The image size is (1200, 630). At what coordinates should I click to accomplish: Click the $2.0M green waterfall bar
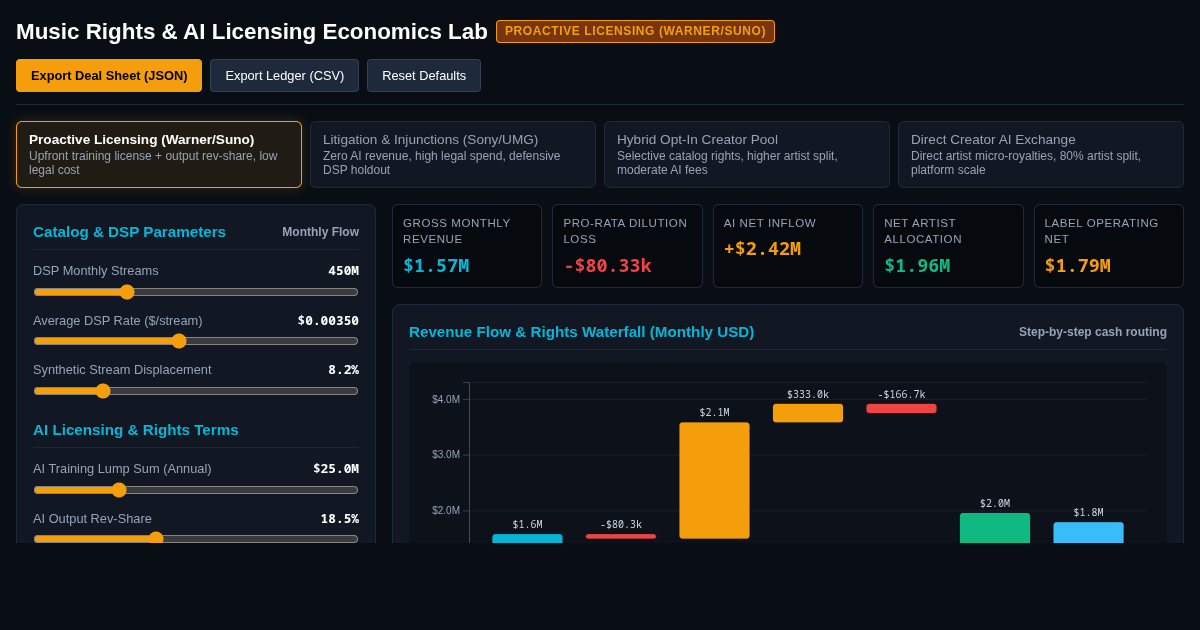coord(995,528)
